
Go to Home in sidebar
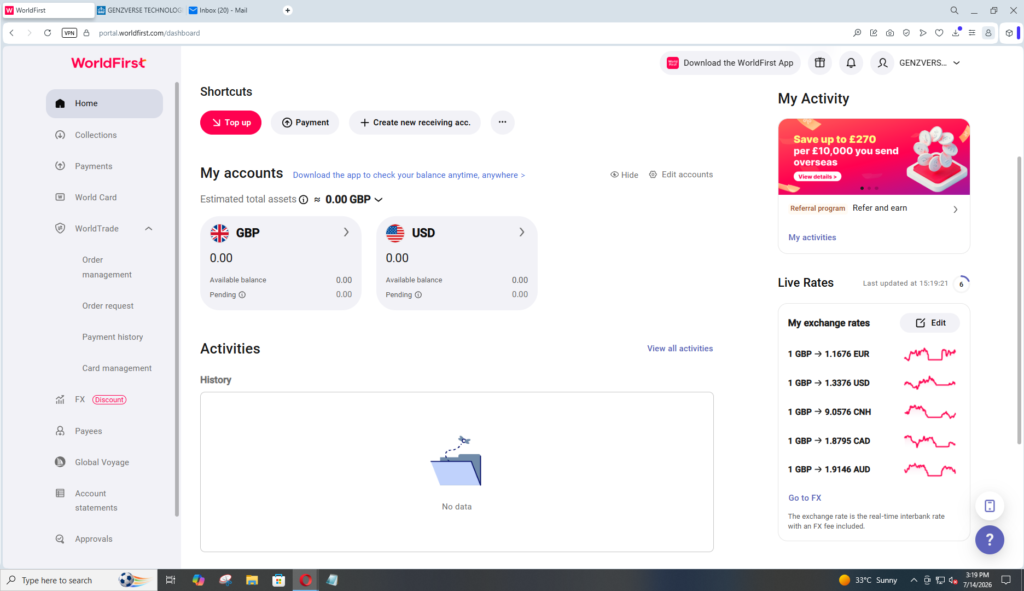pyautogui.click(x=104, y=103)
